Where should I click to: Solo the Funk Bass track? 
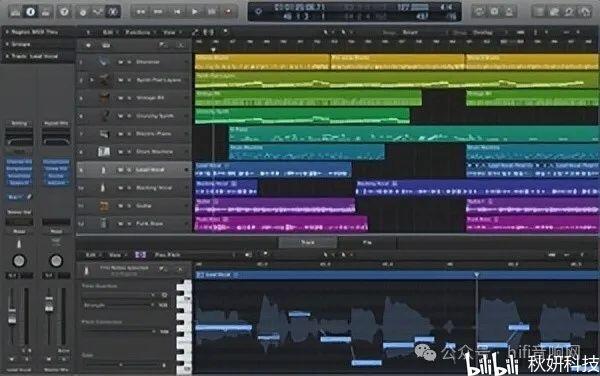point(129,223)
